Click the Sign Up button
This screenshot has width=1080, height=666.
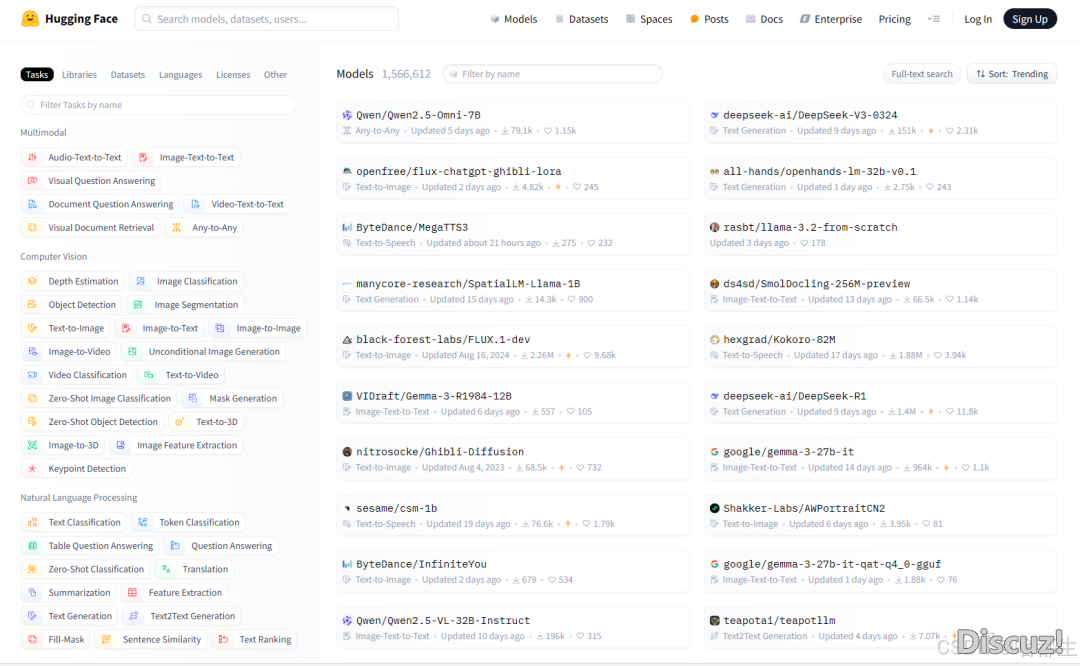pyautogui.click(x=1030, y=19)
